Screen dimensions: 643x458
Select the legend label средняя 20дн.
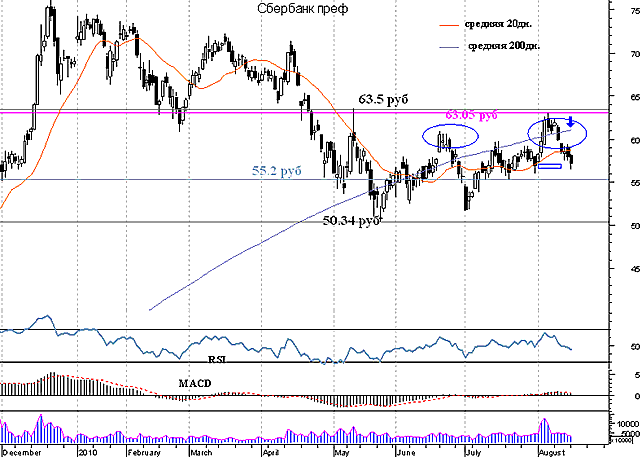click(x=498, y=24)
